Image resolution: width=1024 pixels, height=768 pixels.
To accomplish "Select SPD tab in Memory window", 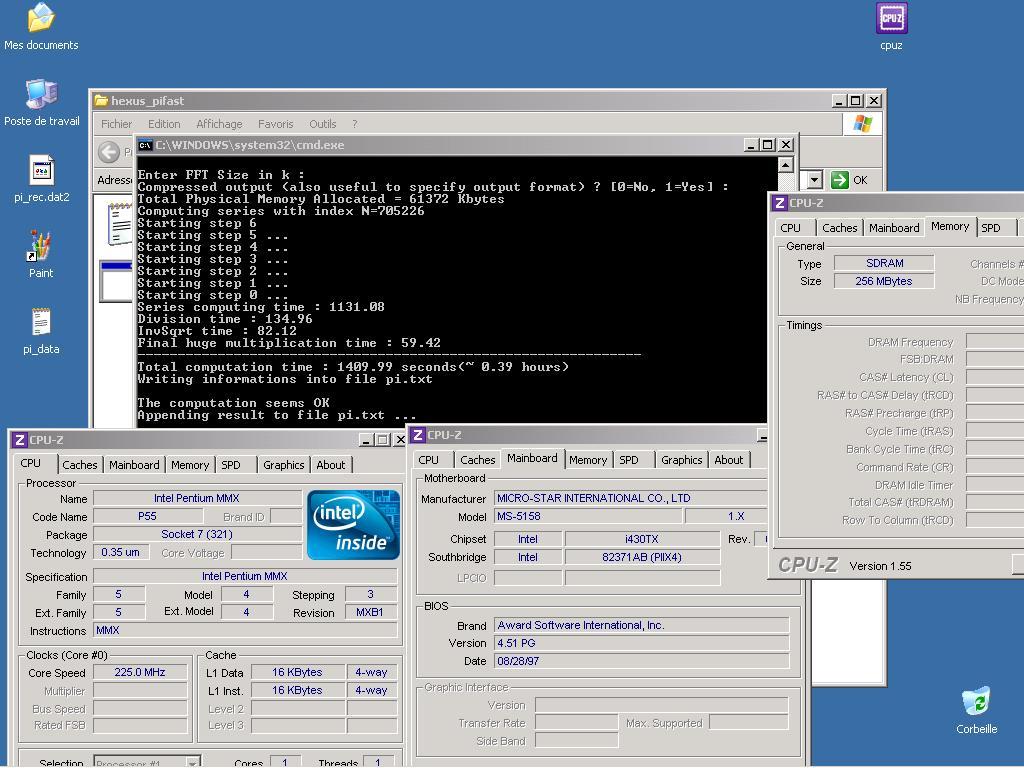I will 991,228.
